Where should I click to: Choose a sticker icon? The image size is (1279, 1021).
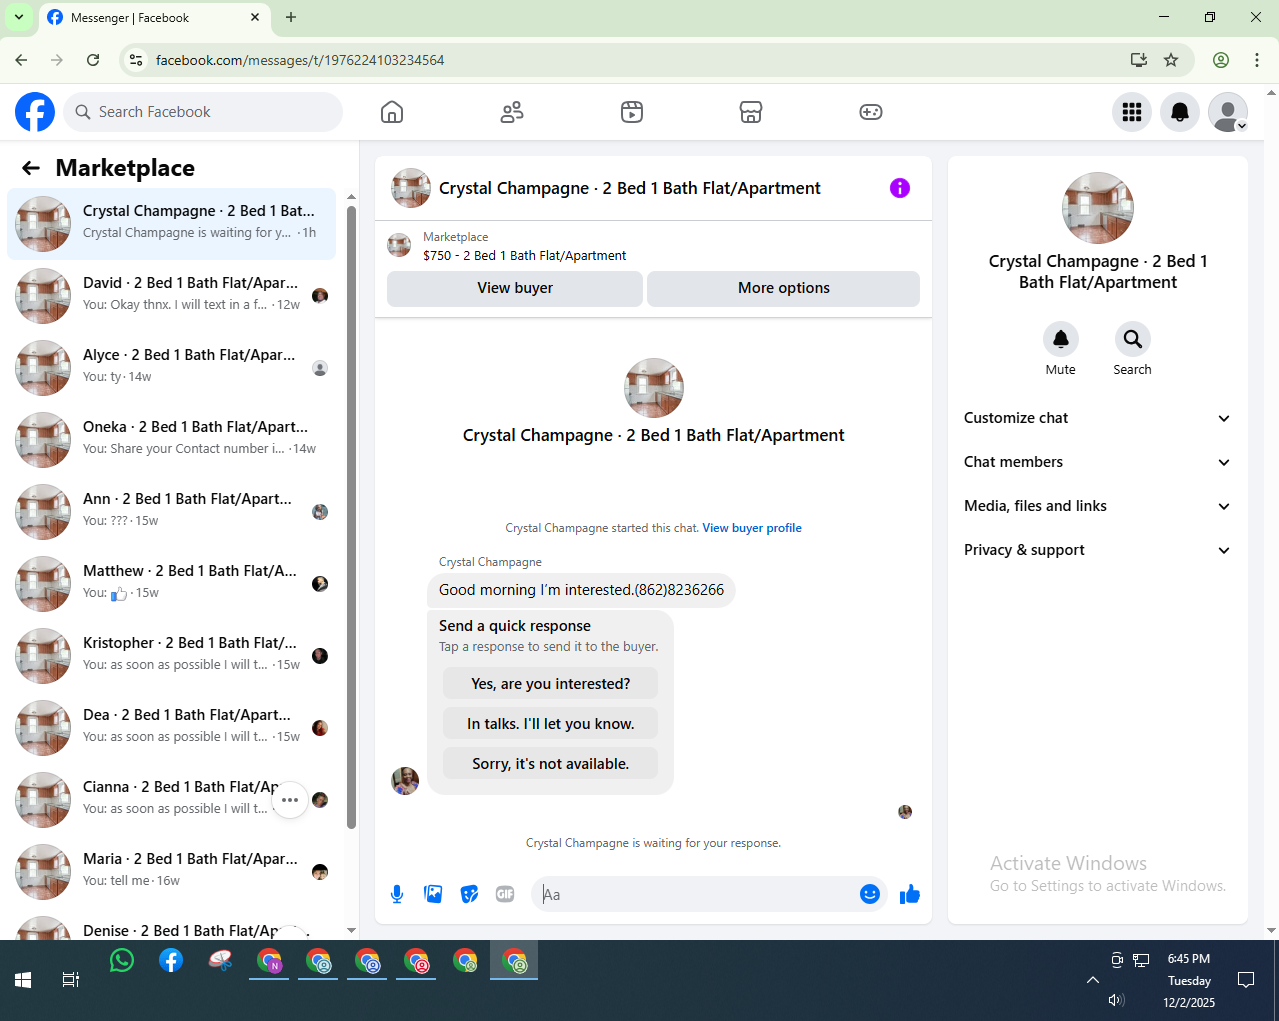(x=469, y=894)
